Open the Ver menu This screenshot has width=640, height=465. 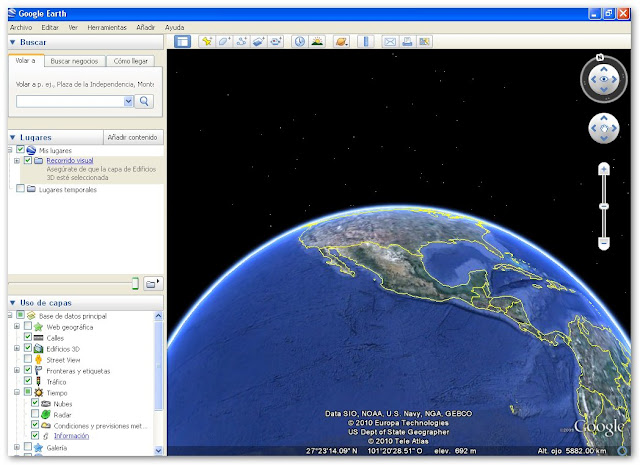click(x=73, y=27)
